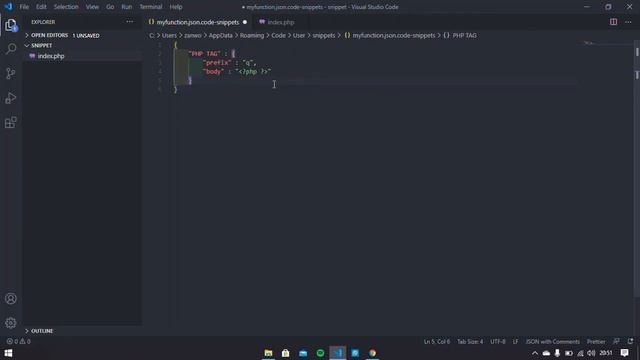Click the Prettier status bar item

tap(596, 341)
